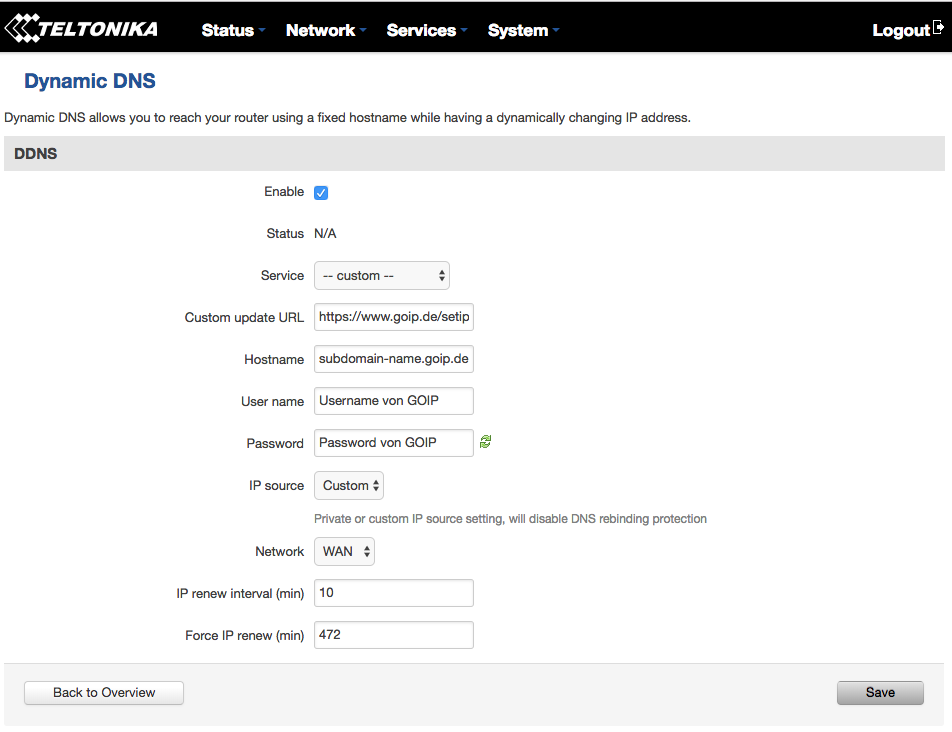The height and width of the screenshot is (732, 952).
Task: Click the Teltonika logo
Action: [x=81, y=28]
